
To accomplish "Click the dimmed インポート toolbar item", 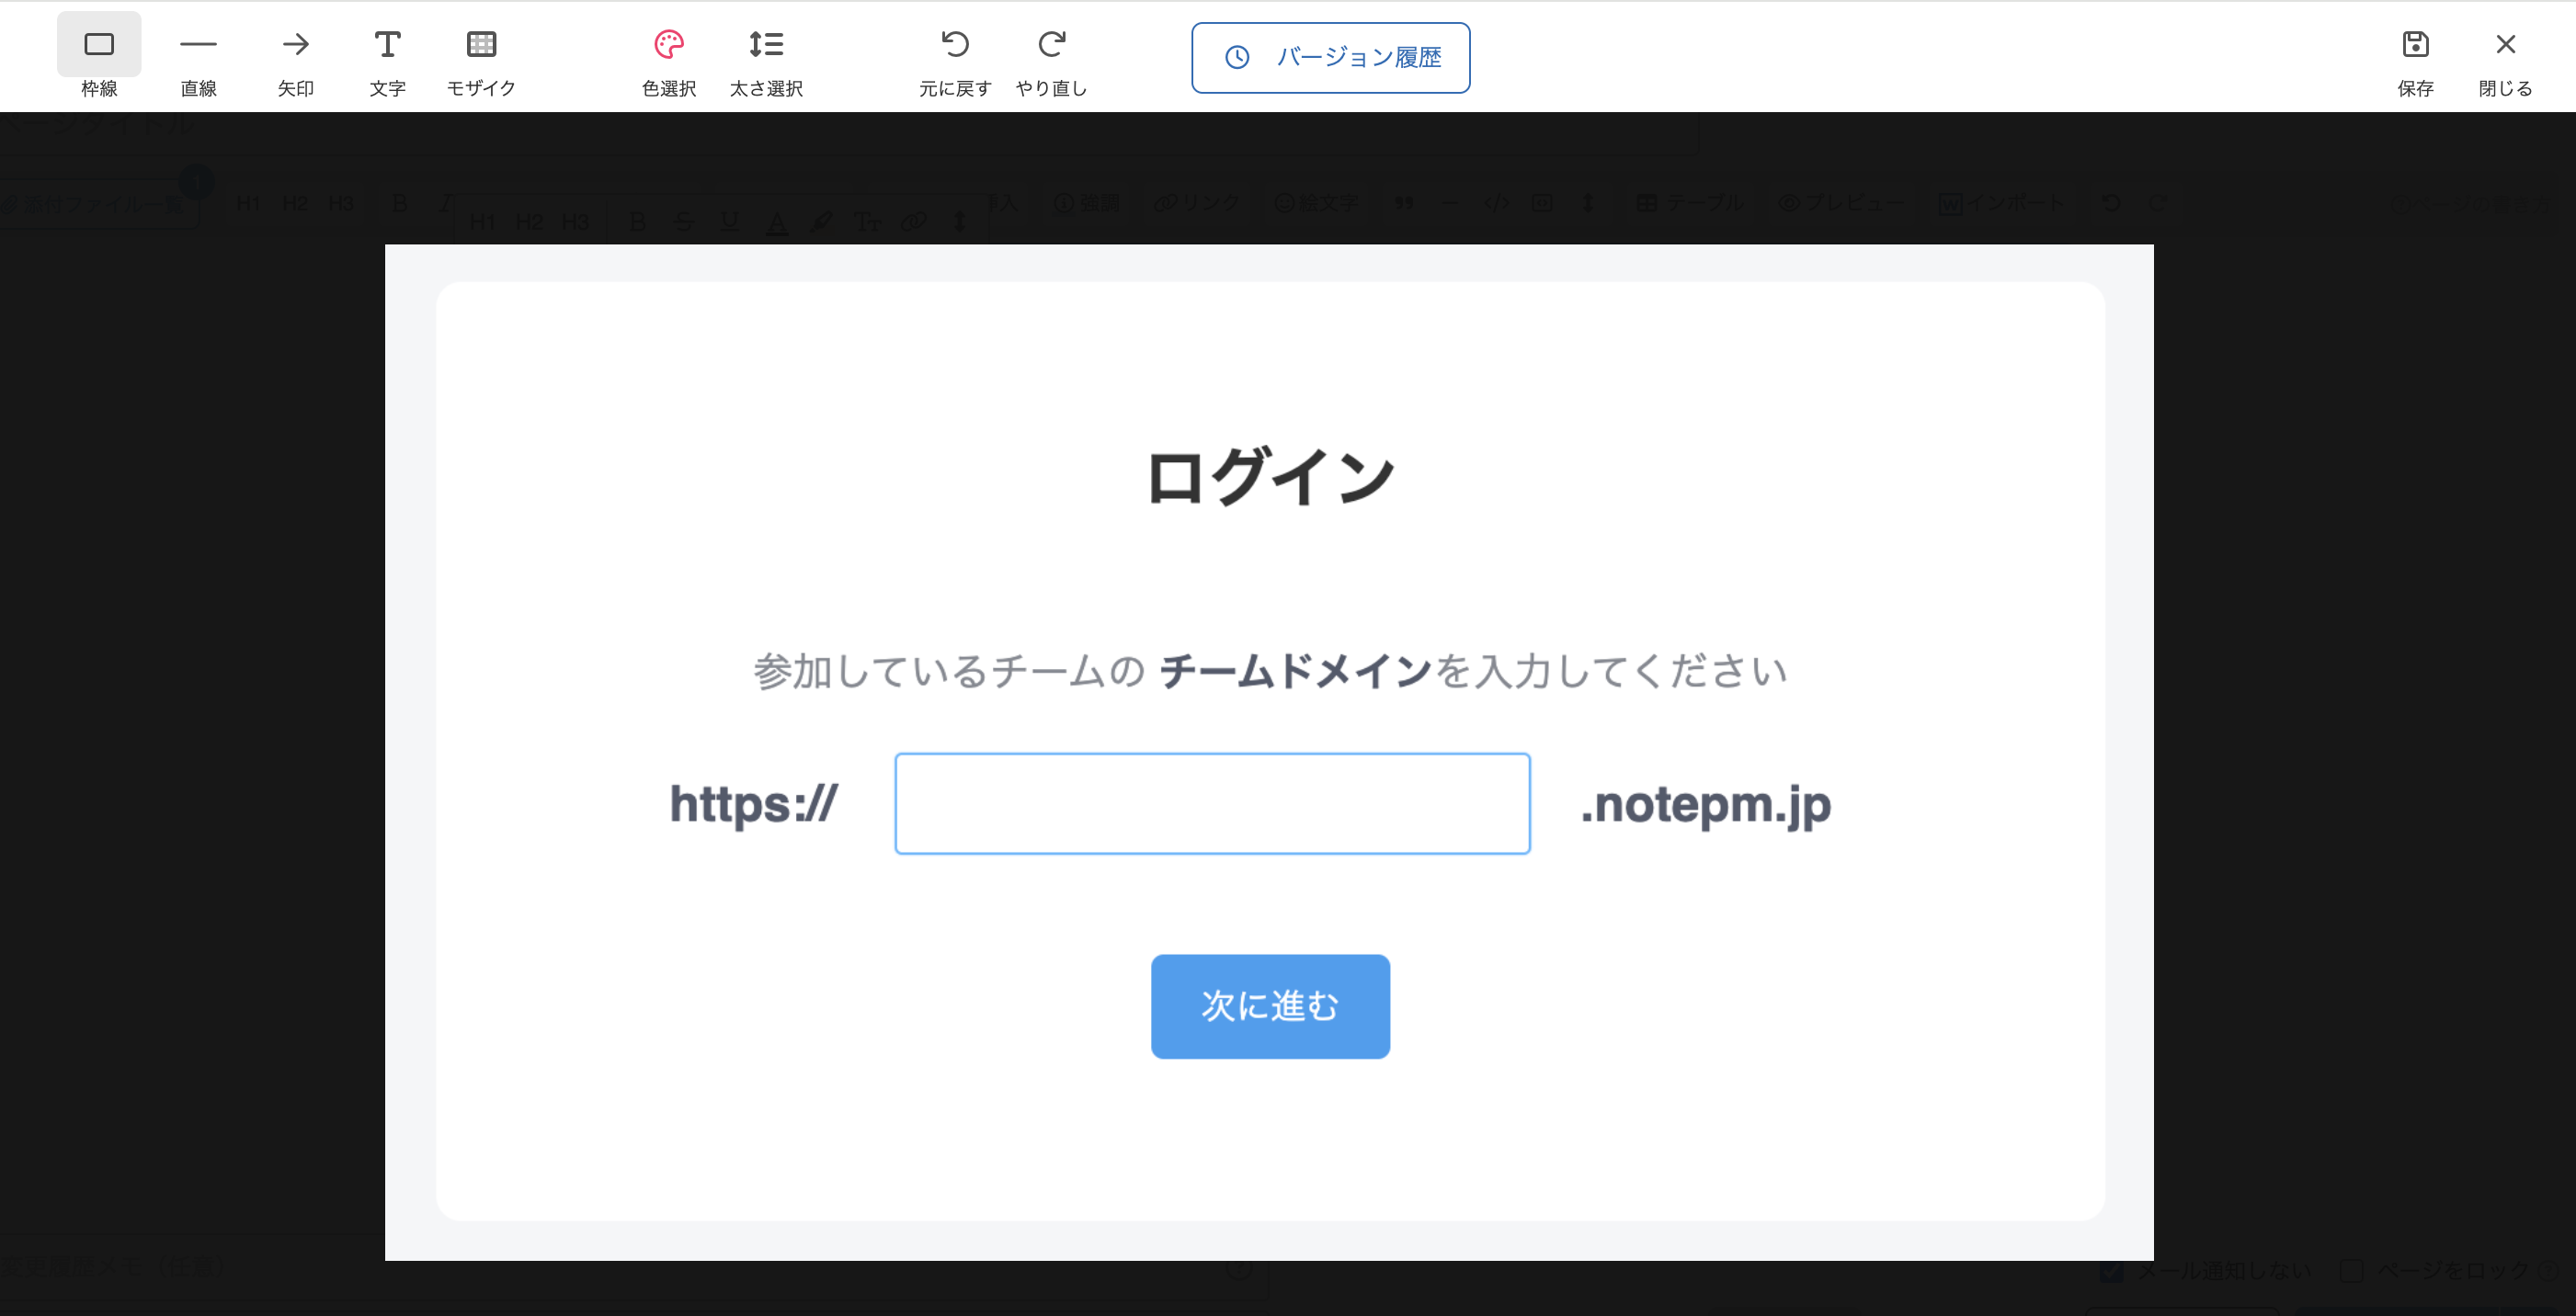I will coord(2002,203).
